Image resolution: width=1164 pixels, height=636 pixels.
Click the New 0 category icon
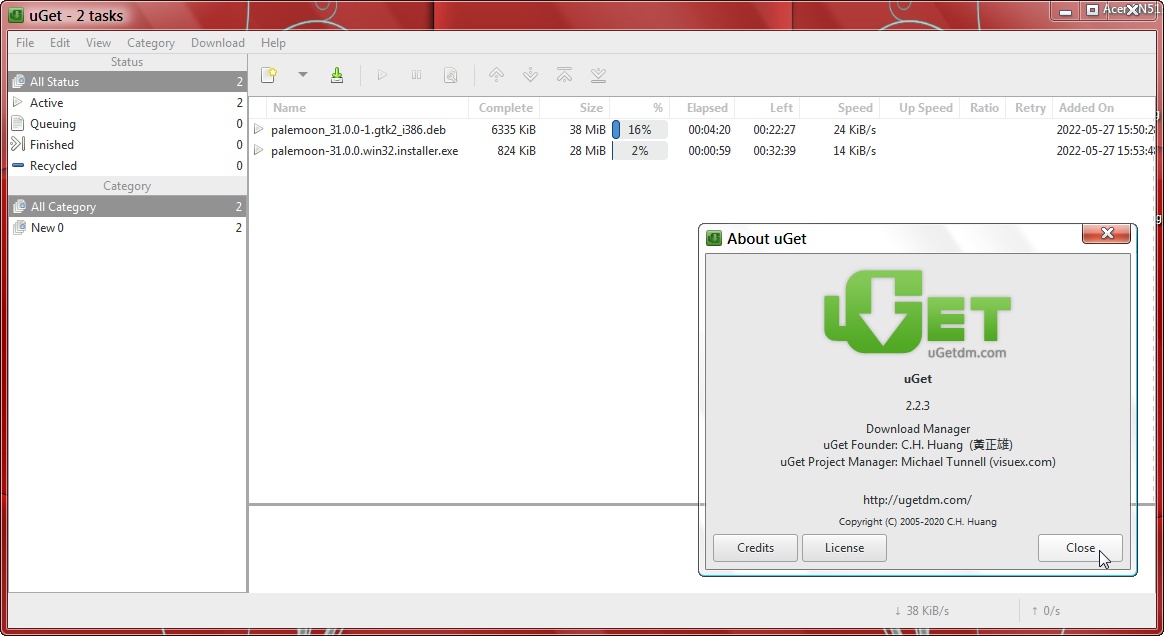click(x=19, y=228)
